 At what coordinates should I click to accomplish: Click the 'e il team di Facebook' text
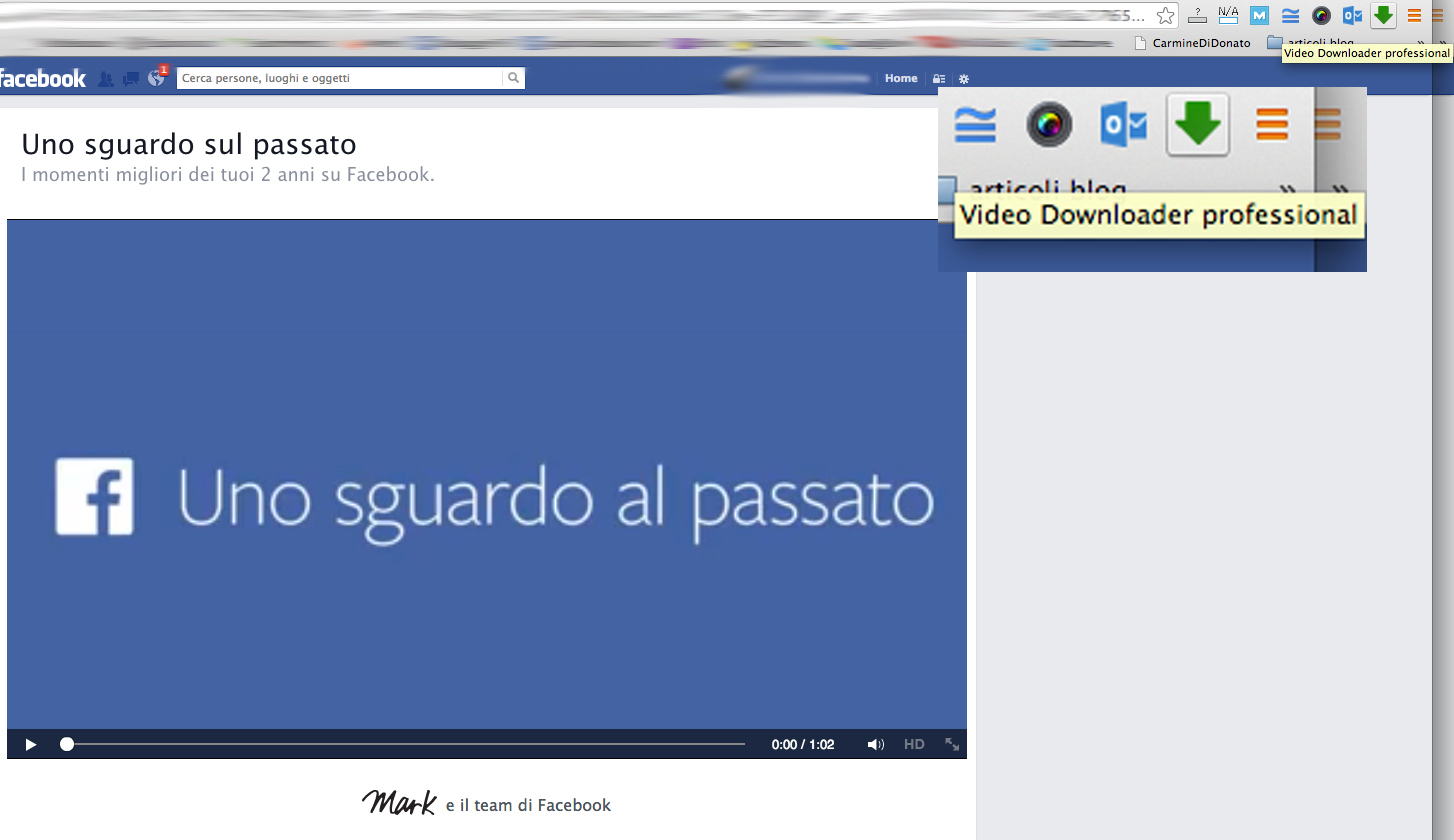[528, 805]
